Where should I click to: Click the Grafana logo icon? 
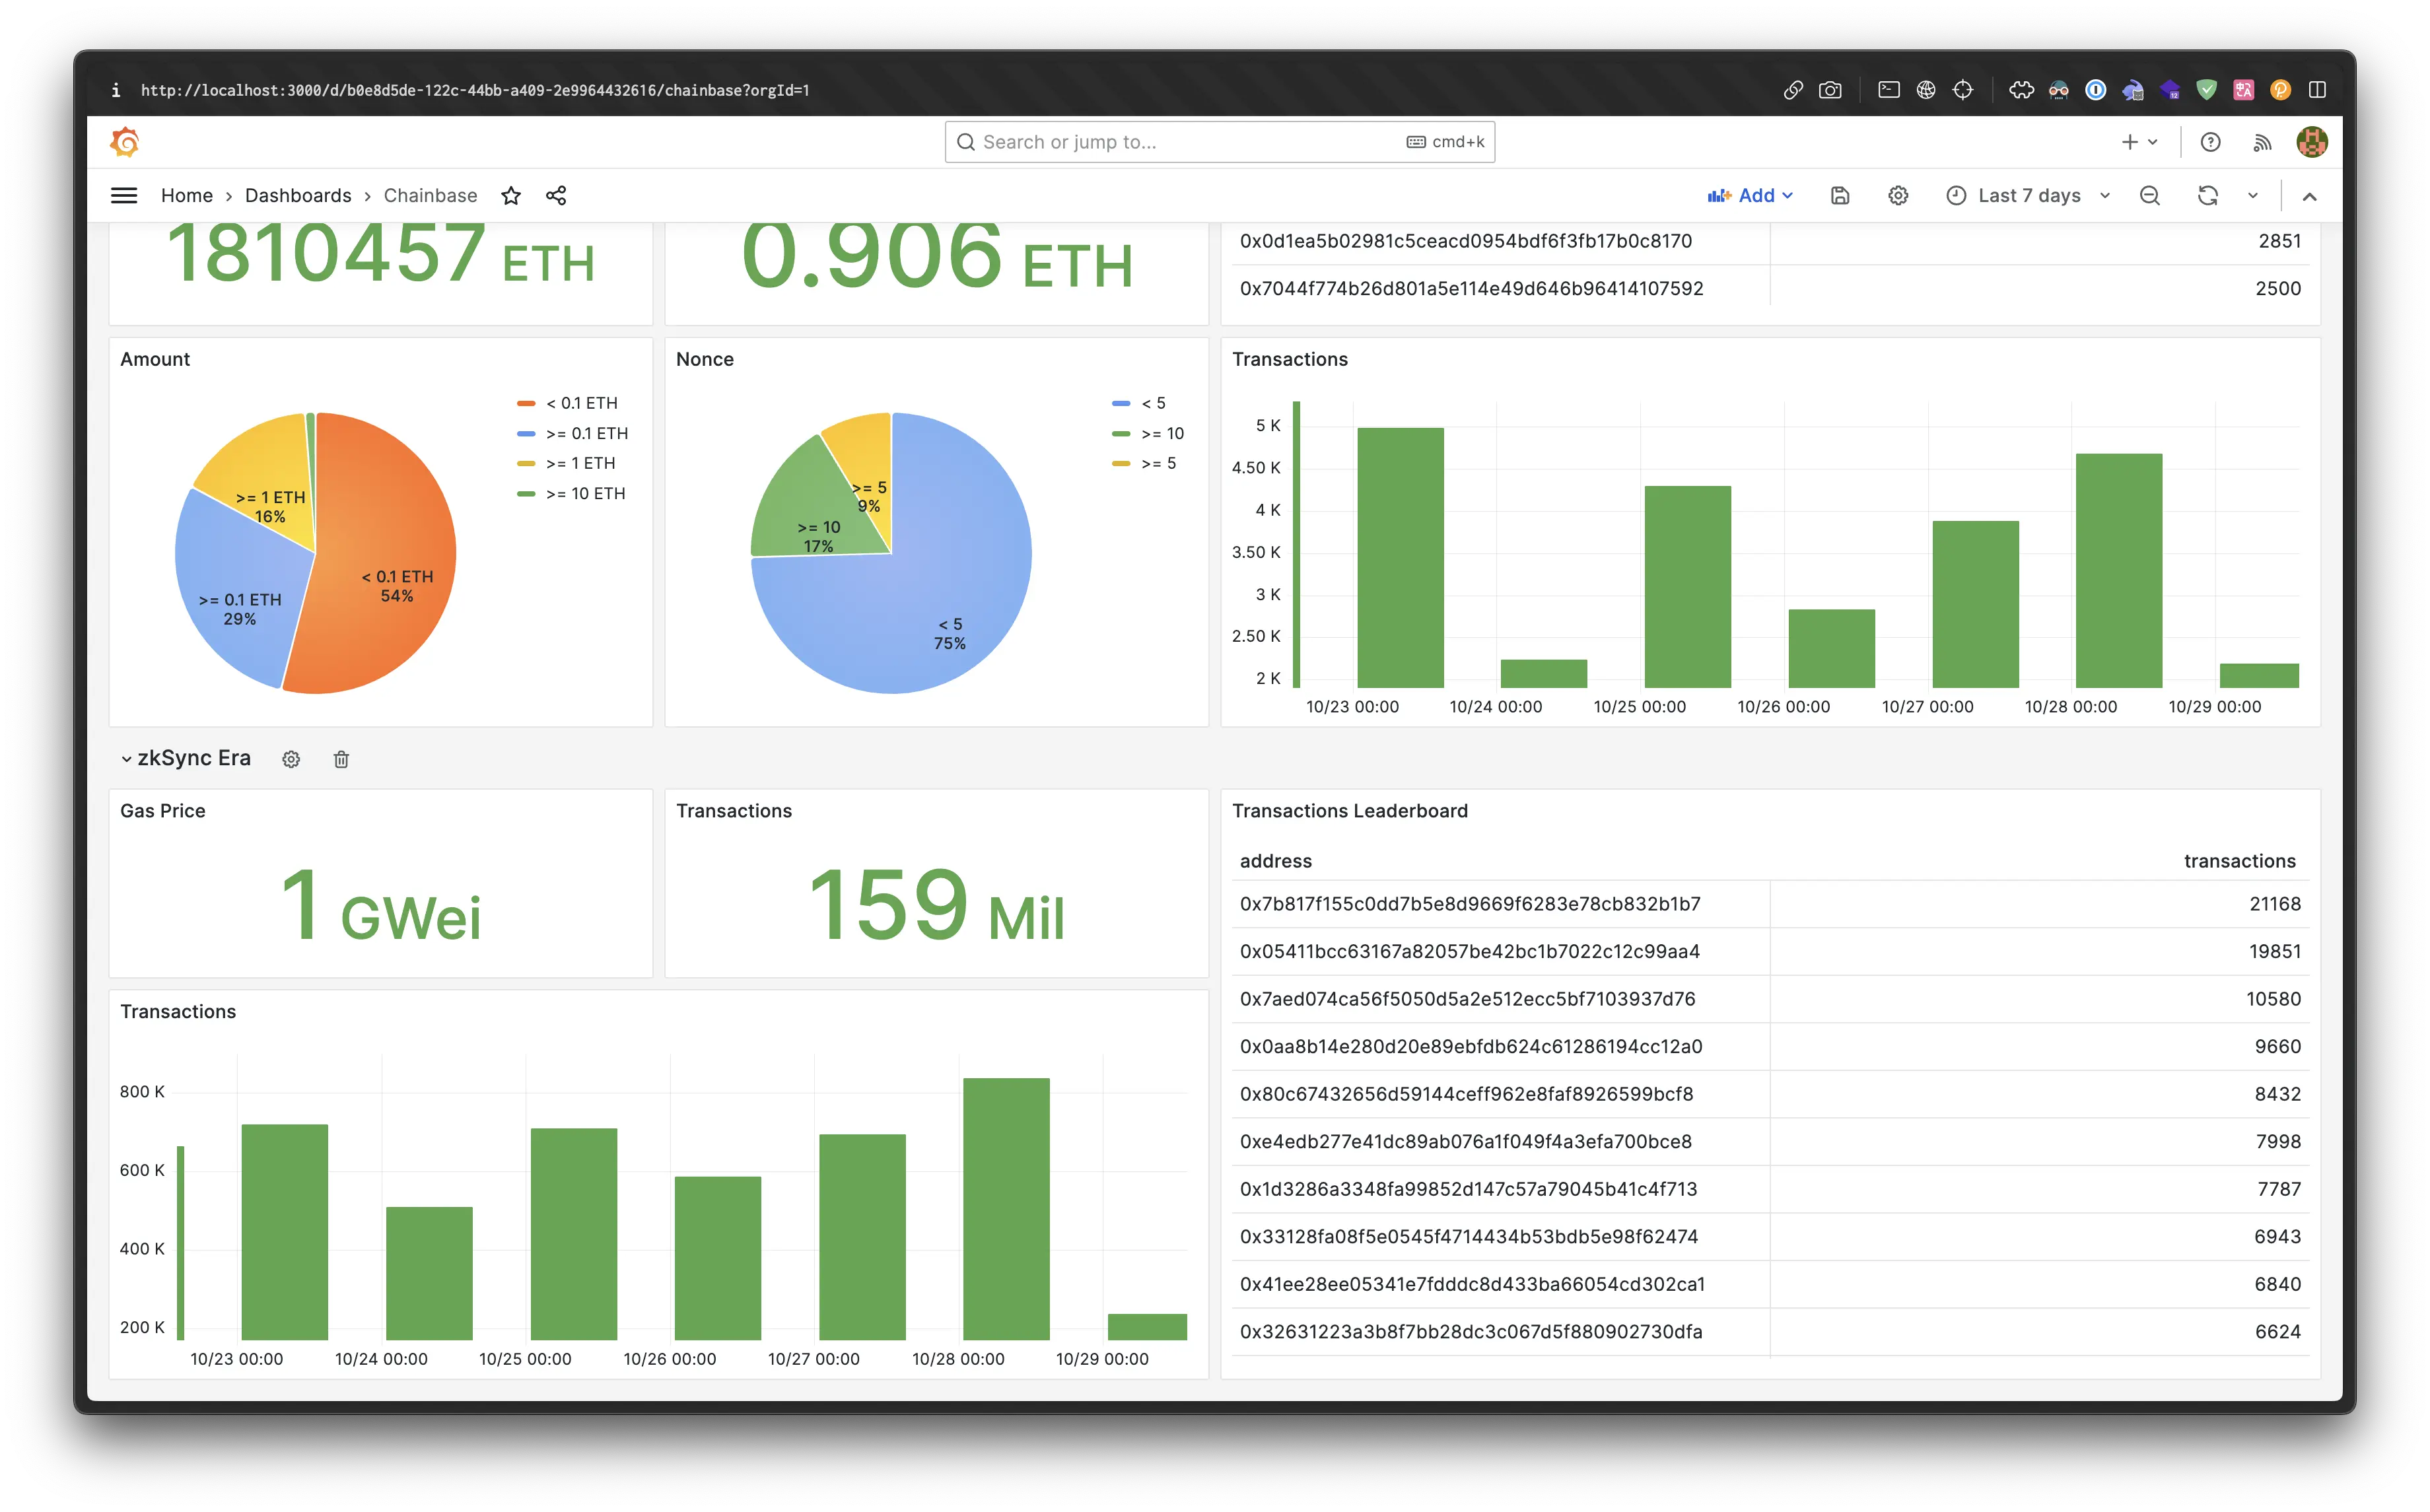(x=125, y=142)
